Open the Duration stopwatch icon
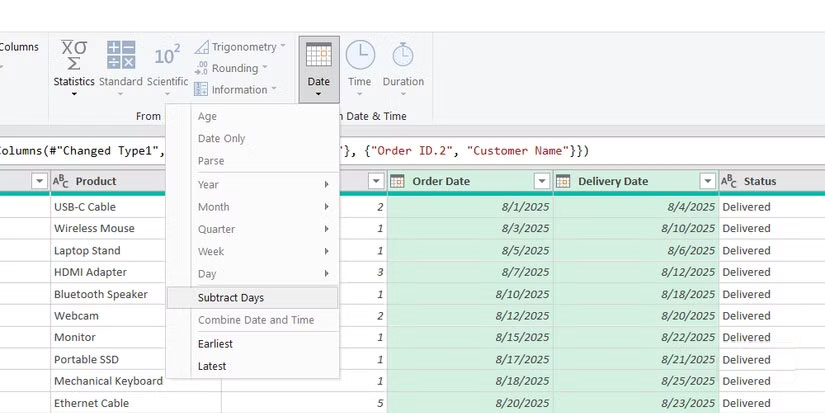 tap(403, 56)
